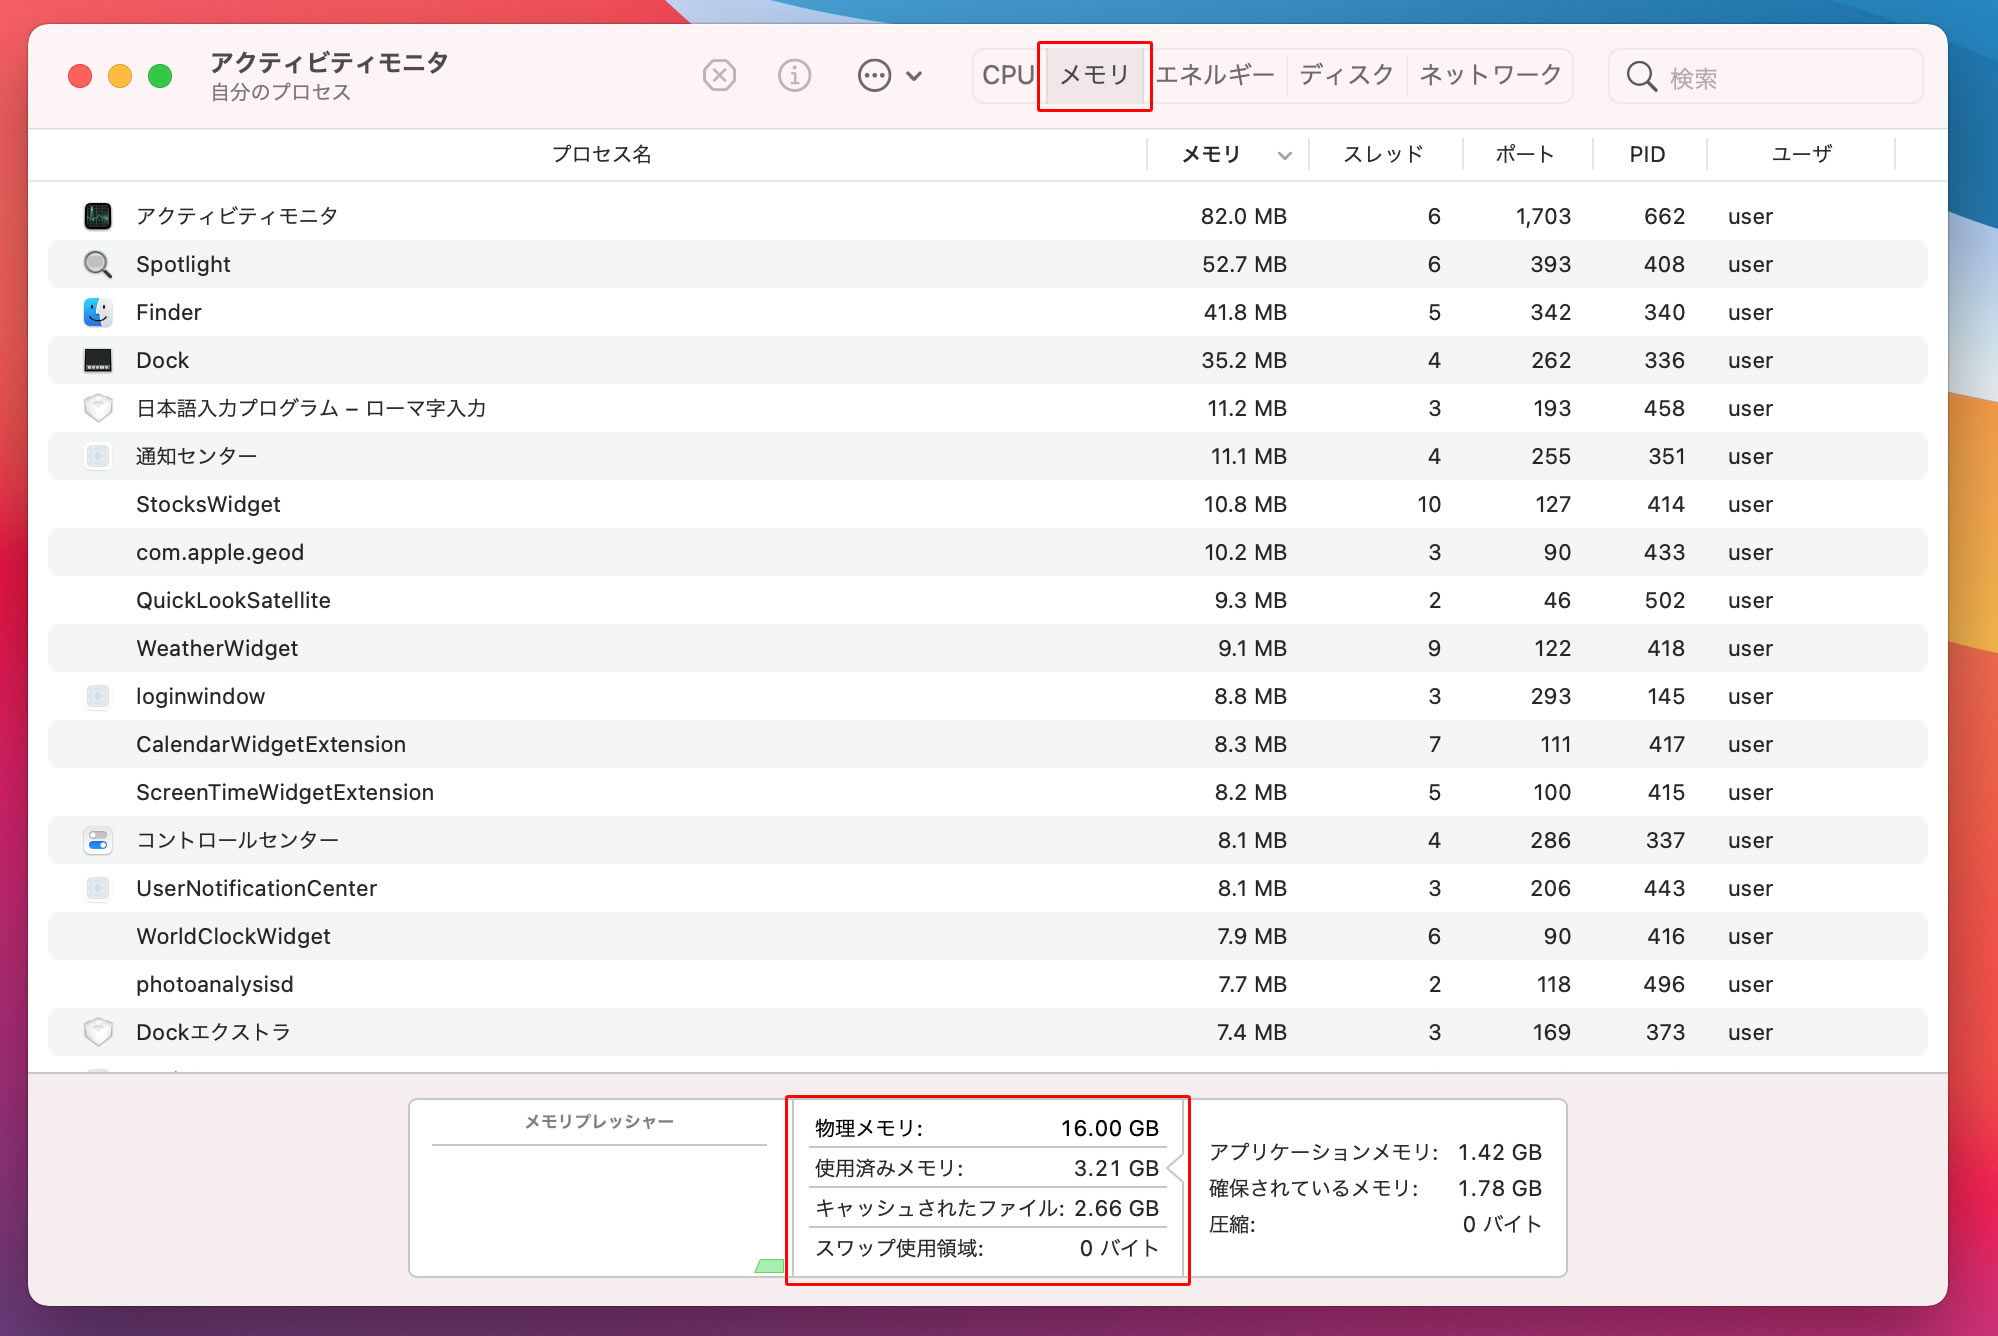Click the shield icon beside Dockエクストラ

tap(98, 1032)
